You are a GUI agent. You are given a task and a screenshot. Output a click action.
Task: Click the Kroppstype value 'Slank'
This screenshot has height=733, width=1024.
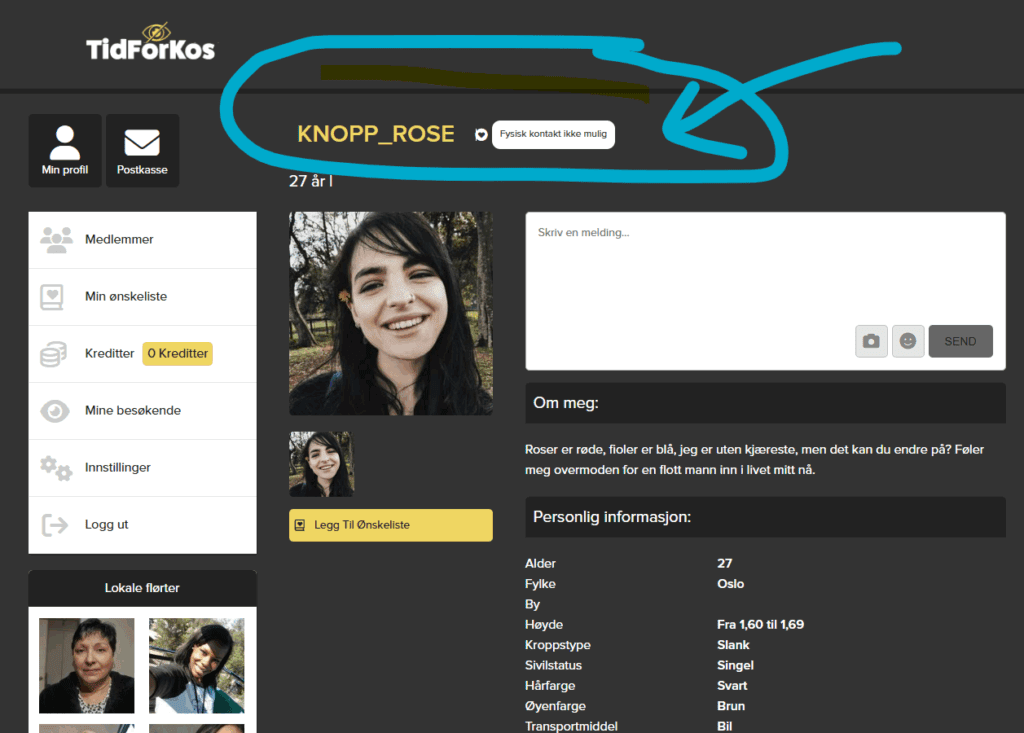click(733, 645)
